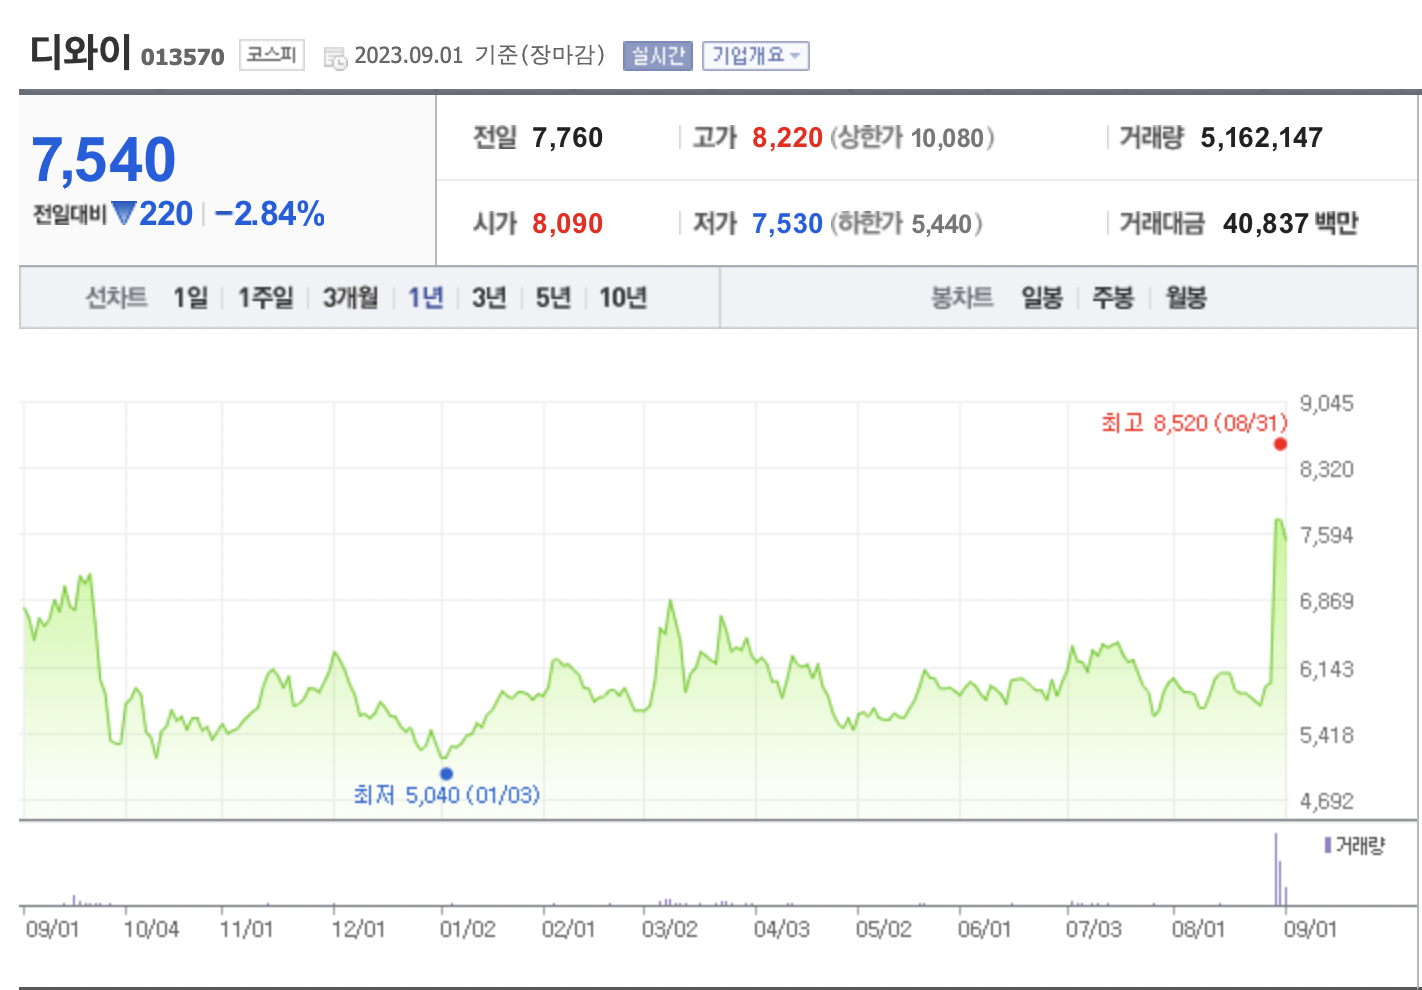Click the down-triangle change icon beside 220
This screenshot has height=990, width=1422.
124,213
